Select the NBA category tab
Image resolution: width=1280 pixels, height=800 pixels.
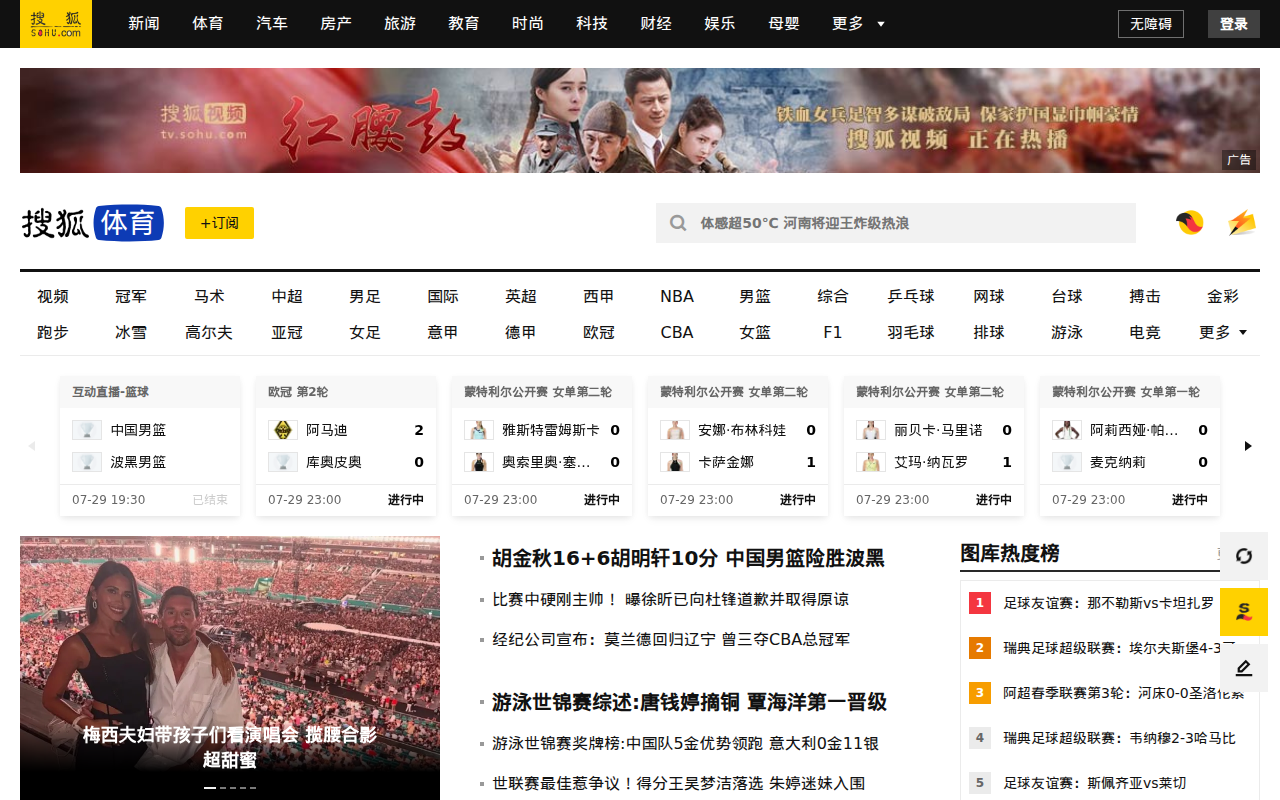(x=677, y=296)
